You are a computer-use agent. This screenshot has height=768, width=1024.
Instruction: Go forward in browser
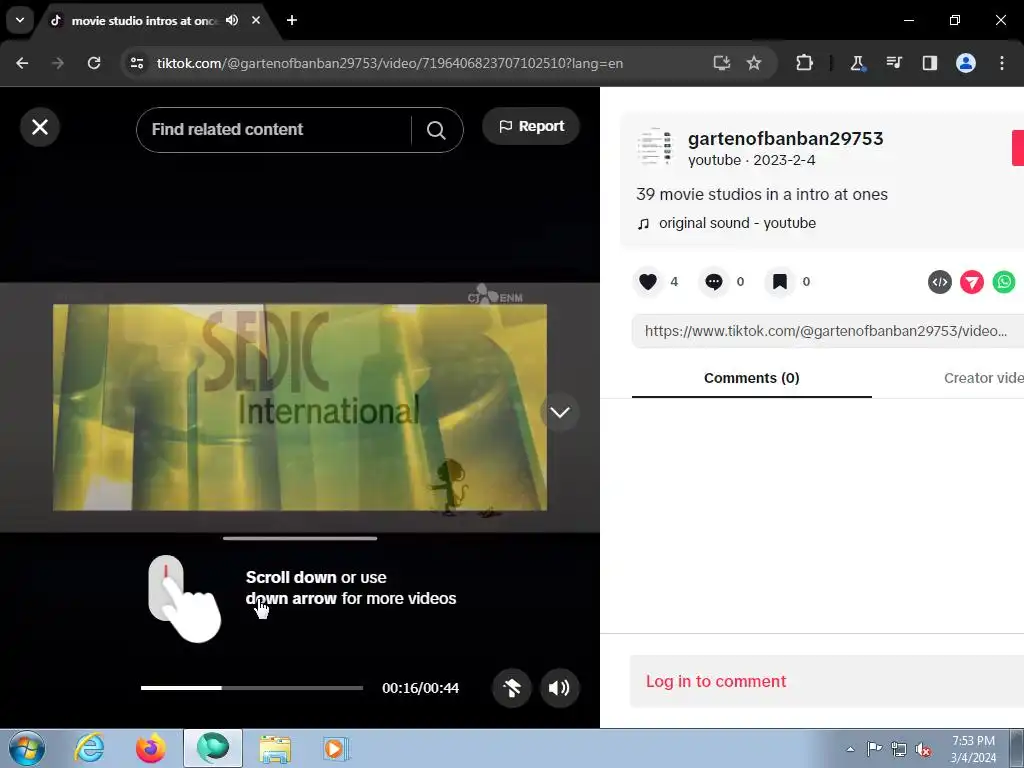tap(58, 63)
